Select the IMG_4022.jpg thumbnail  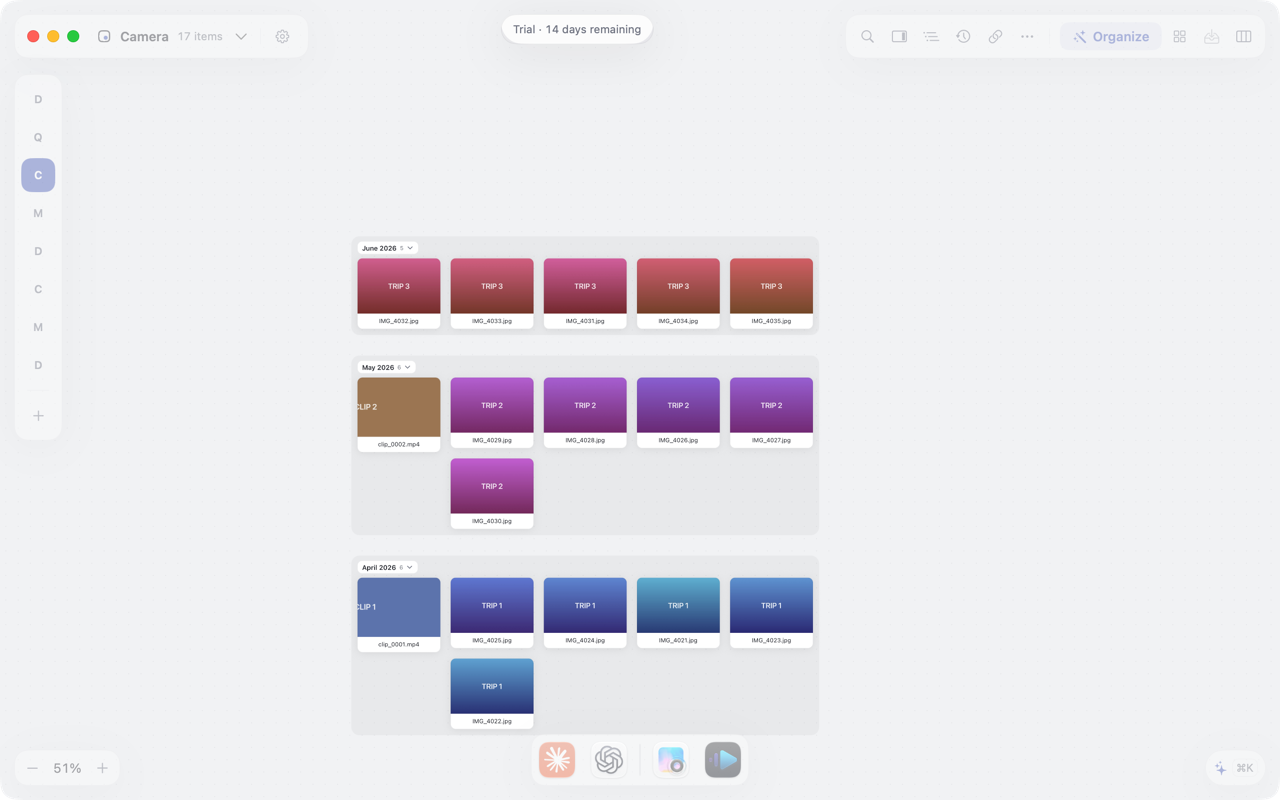pos(492,686)
